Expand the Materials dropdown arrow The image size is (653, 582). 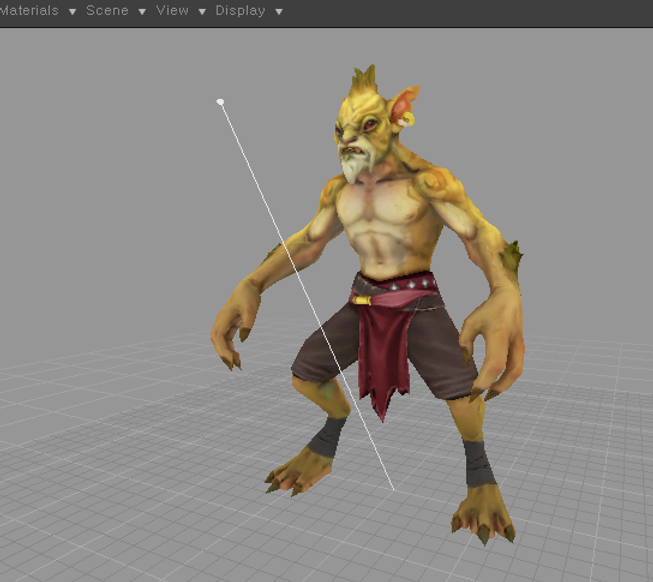(x=72, y=12)
